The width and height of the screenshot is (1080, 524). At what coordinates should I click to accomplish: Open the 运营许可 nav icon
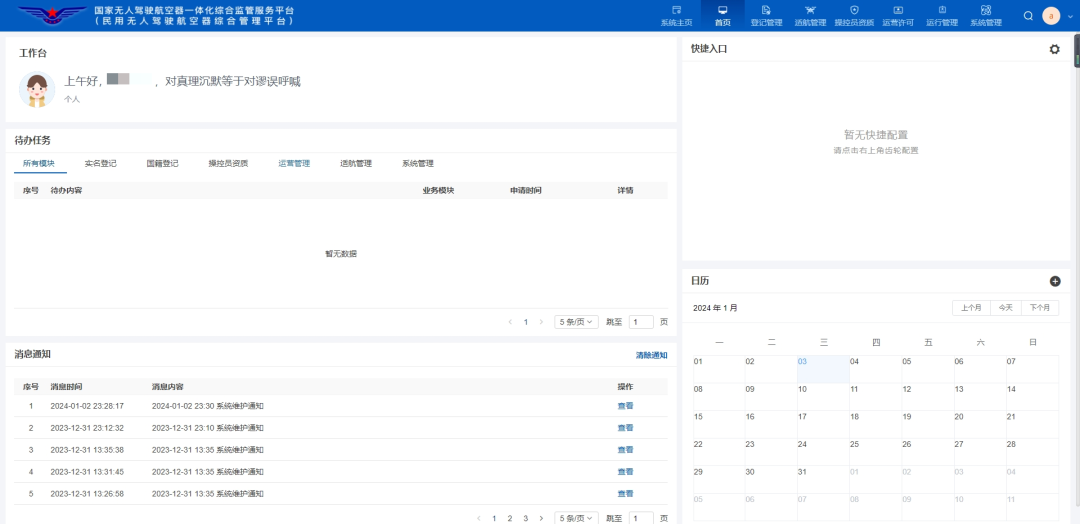(898, 10)
